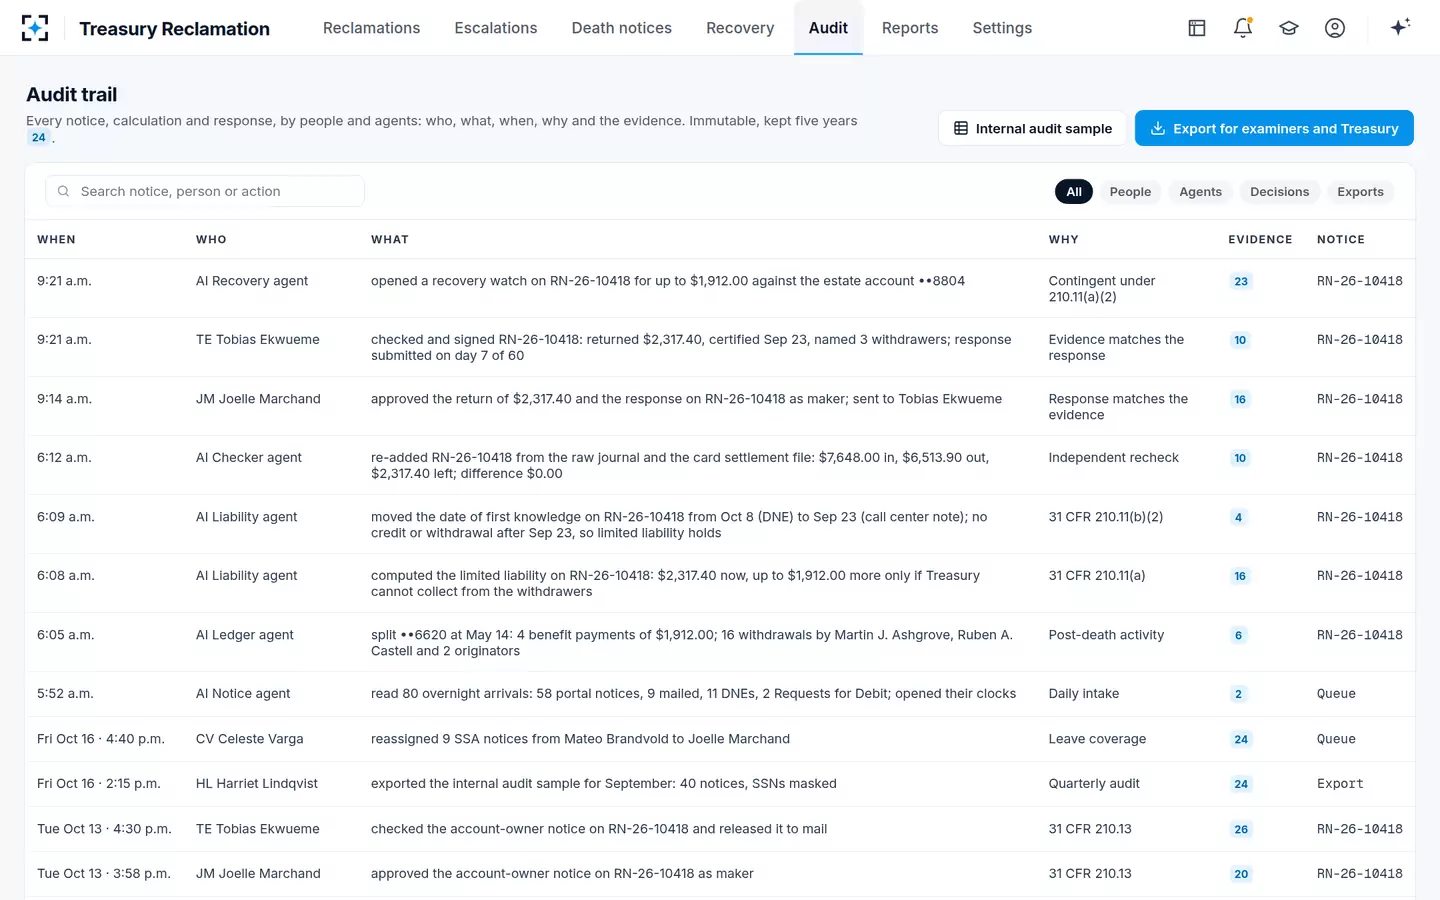This screenshot has width=1440, height=900.
Task: Click the 'WHEN' column header
Action: 56,240
